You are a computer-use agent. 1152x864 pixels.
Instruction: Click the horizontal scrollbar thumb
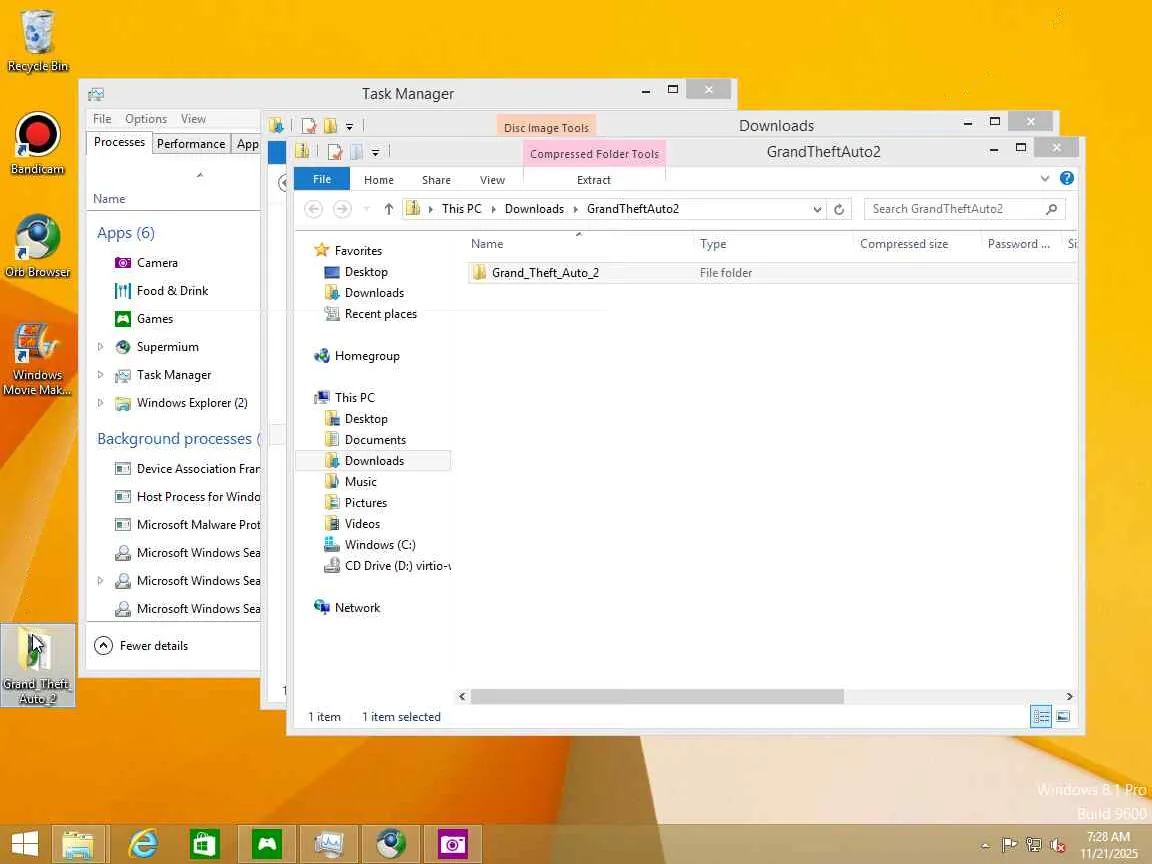point(657,696)
